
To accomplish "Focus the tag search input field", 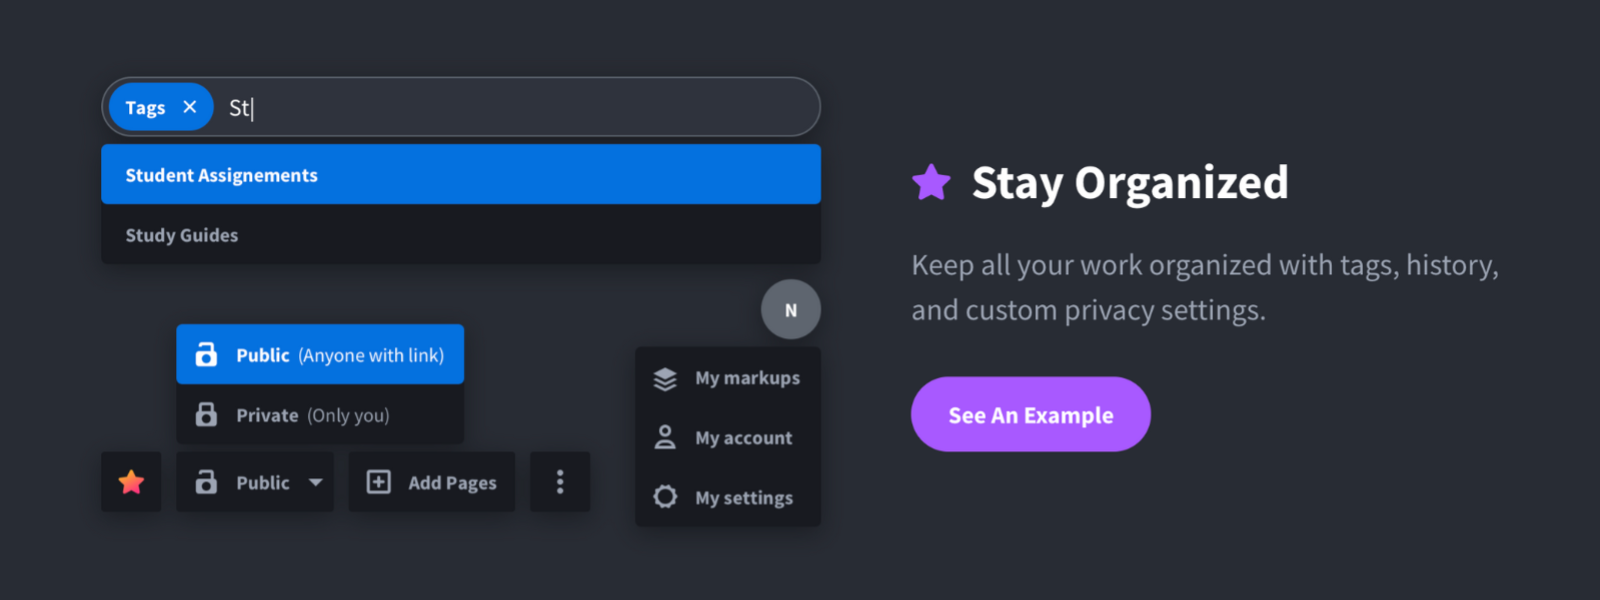I will point(515,107).
